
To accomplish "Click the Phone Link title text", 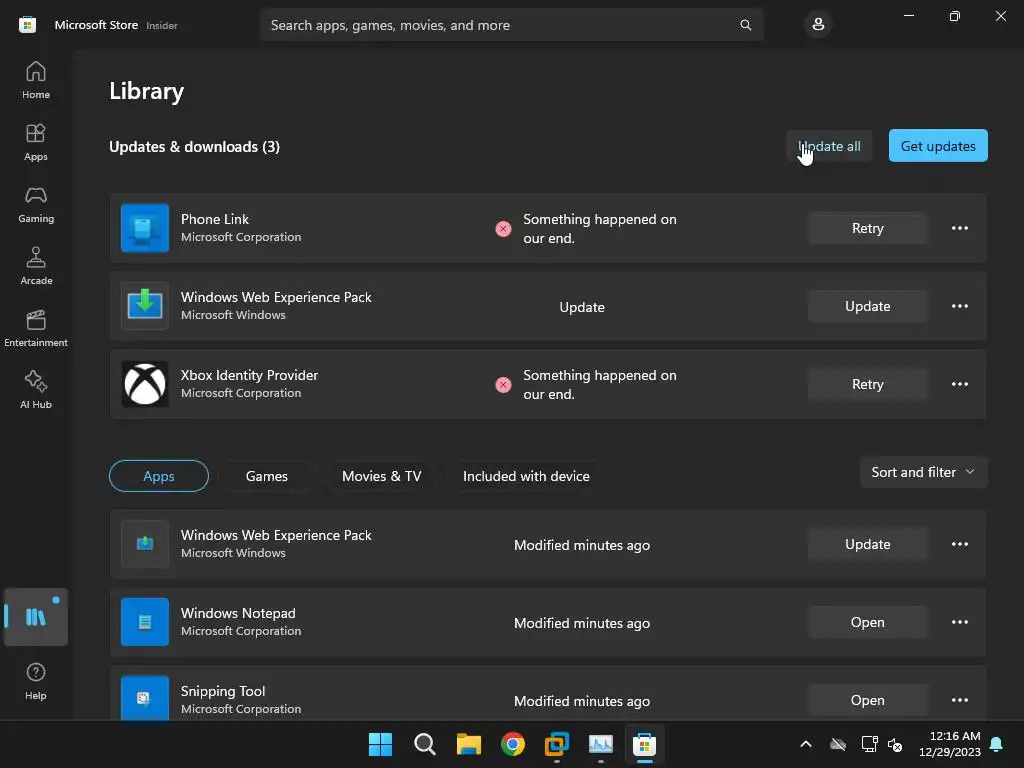I will click(x=215, y=219).
